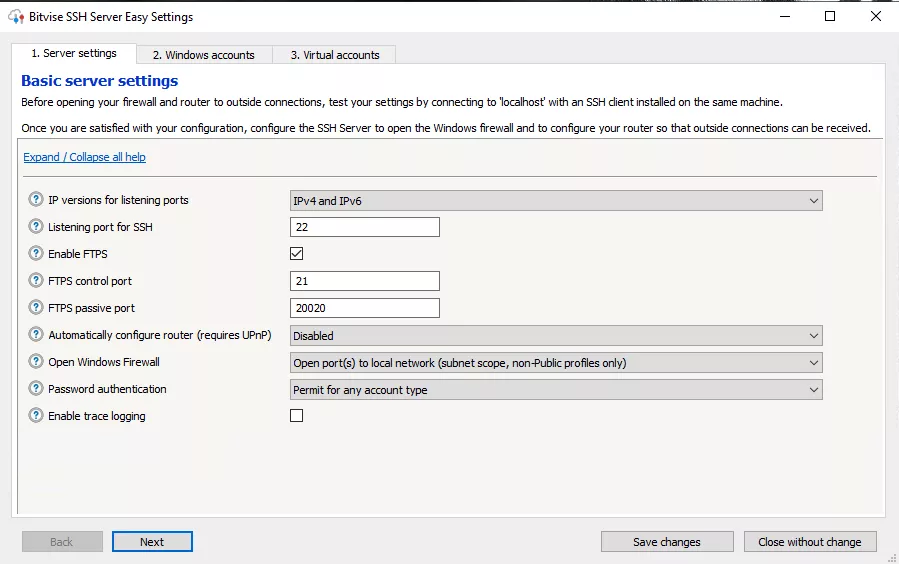Click help icon next to FTPS control port

click(37, 281)
